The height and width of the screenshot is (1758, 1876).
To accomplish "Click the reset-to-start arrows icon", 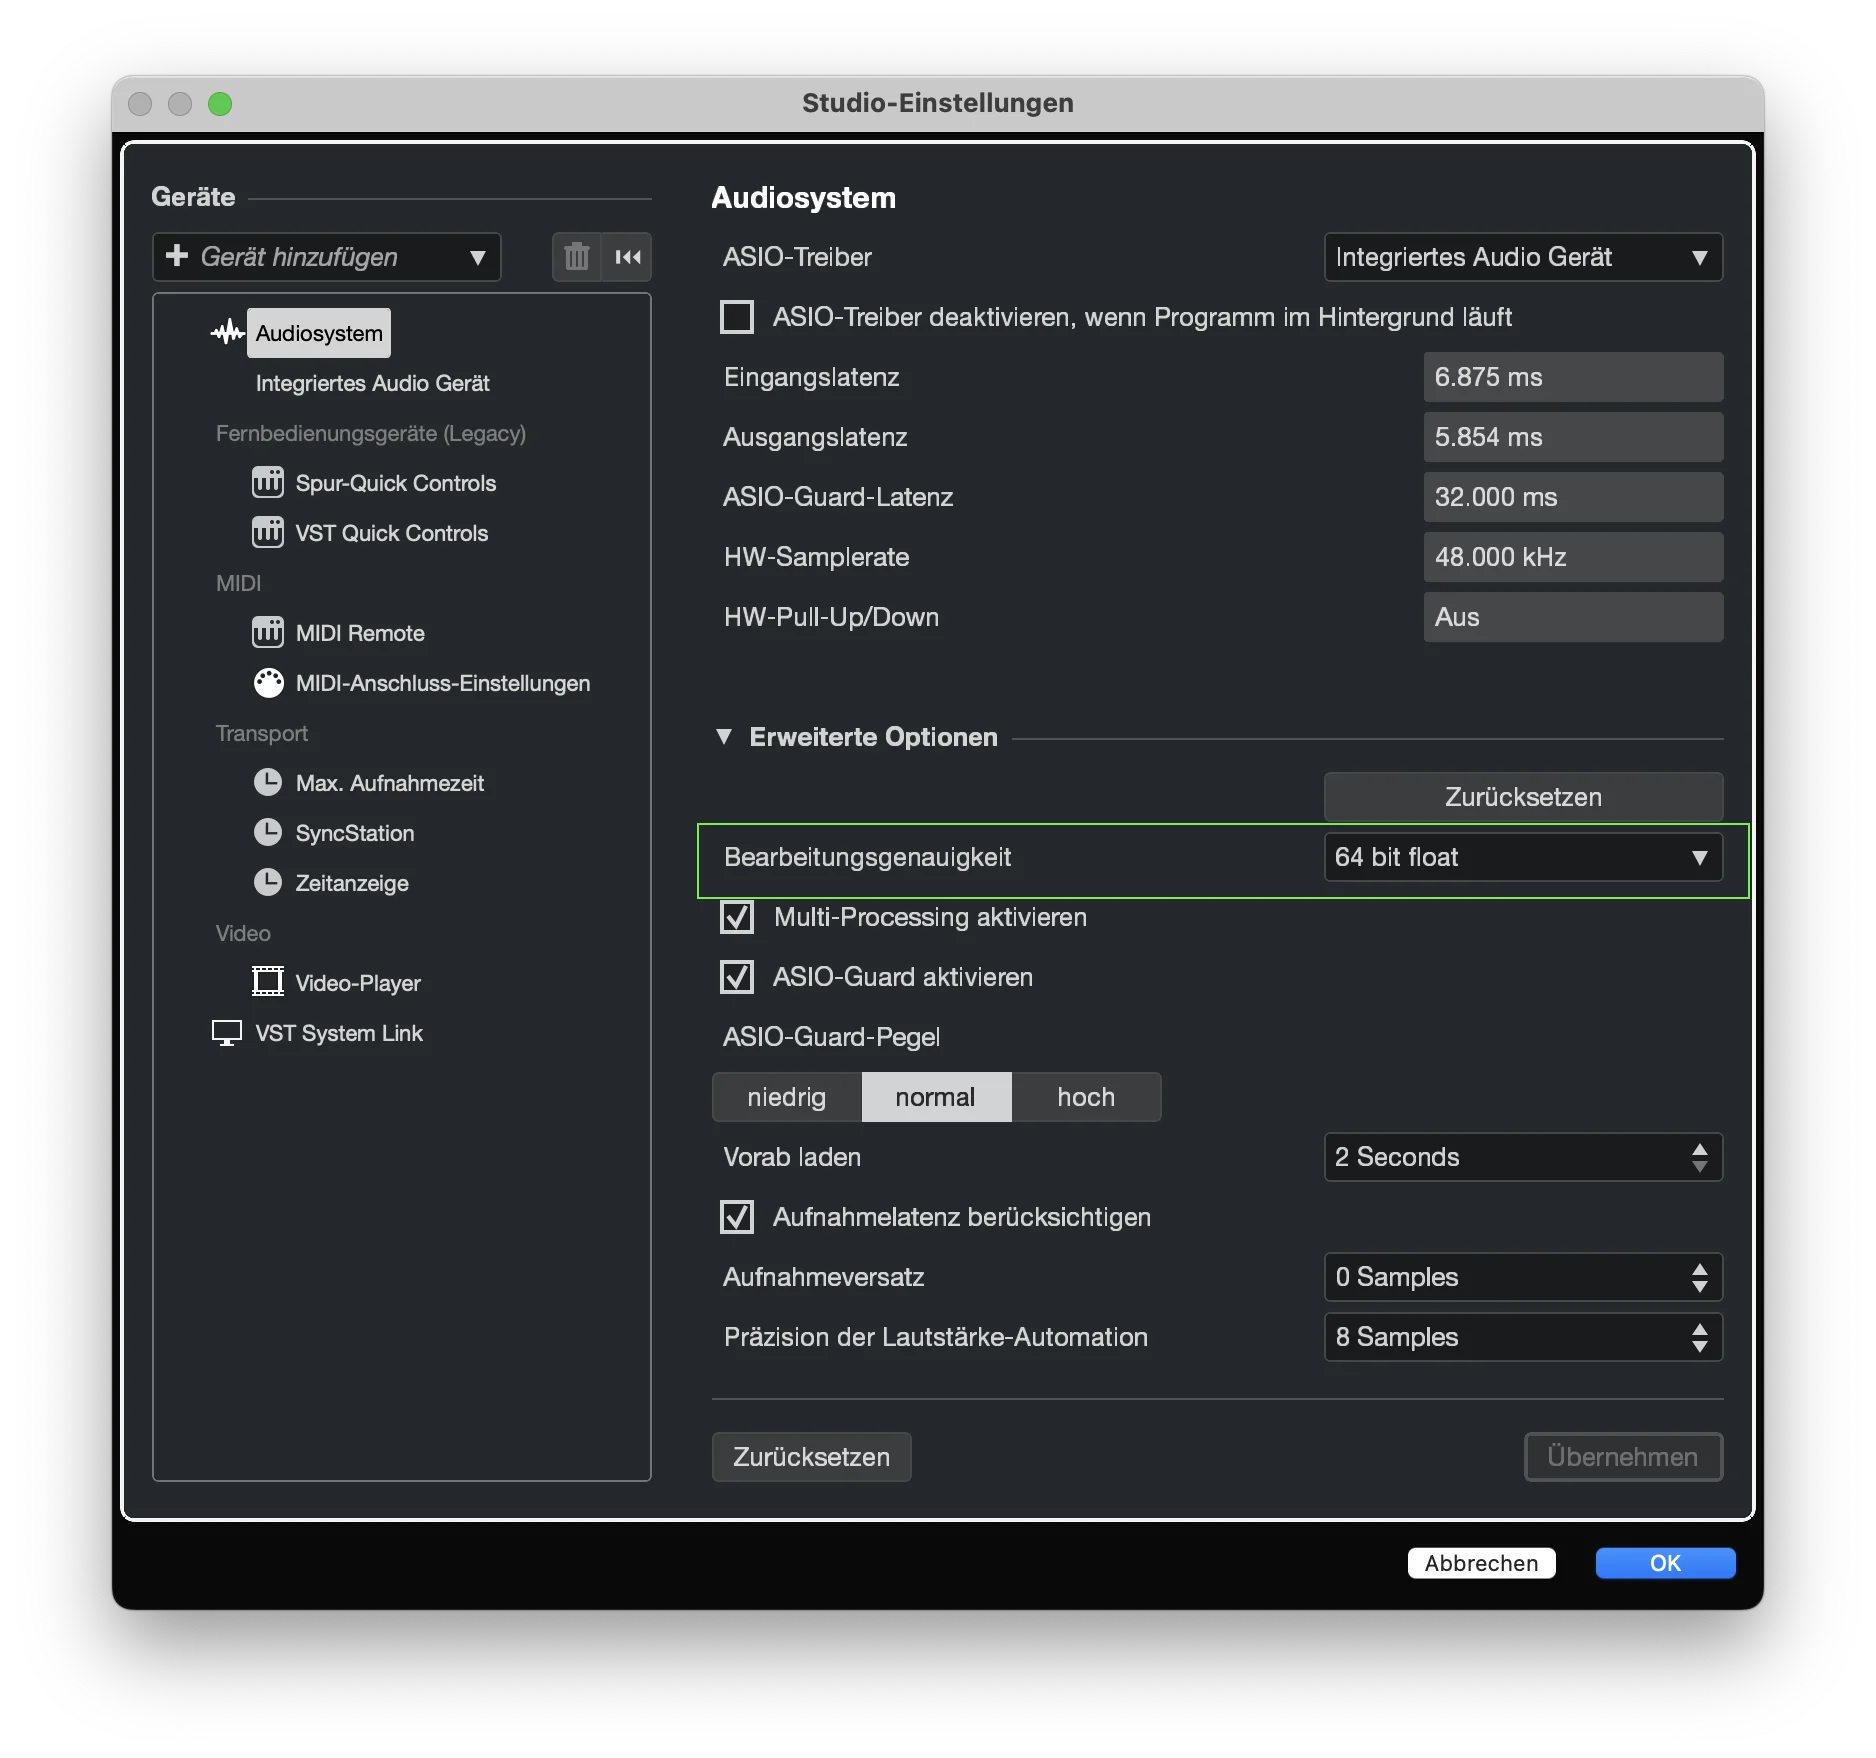I will click(x=628, y=257).
